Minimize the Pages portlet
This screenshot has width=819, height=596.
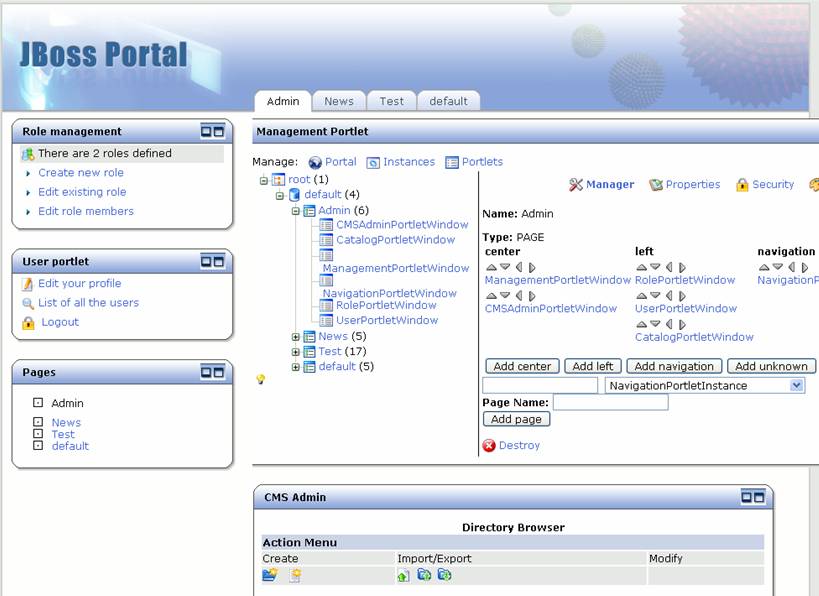pos(206,372)
